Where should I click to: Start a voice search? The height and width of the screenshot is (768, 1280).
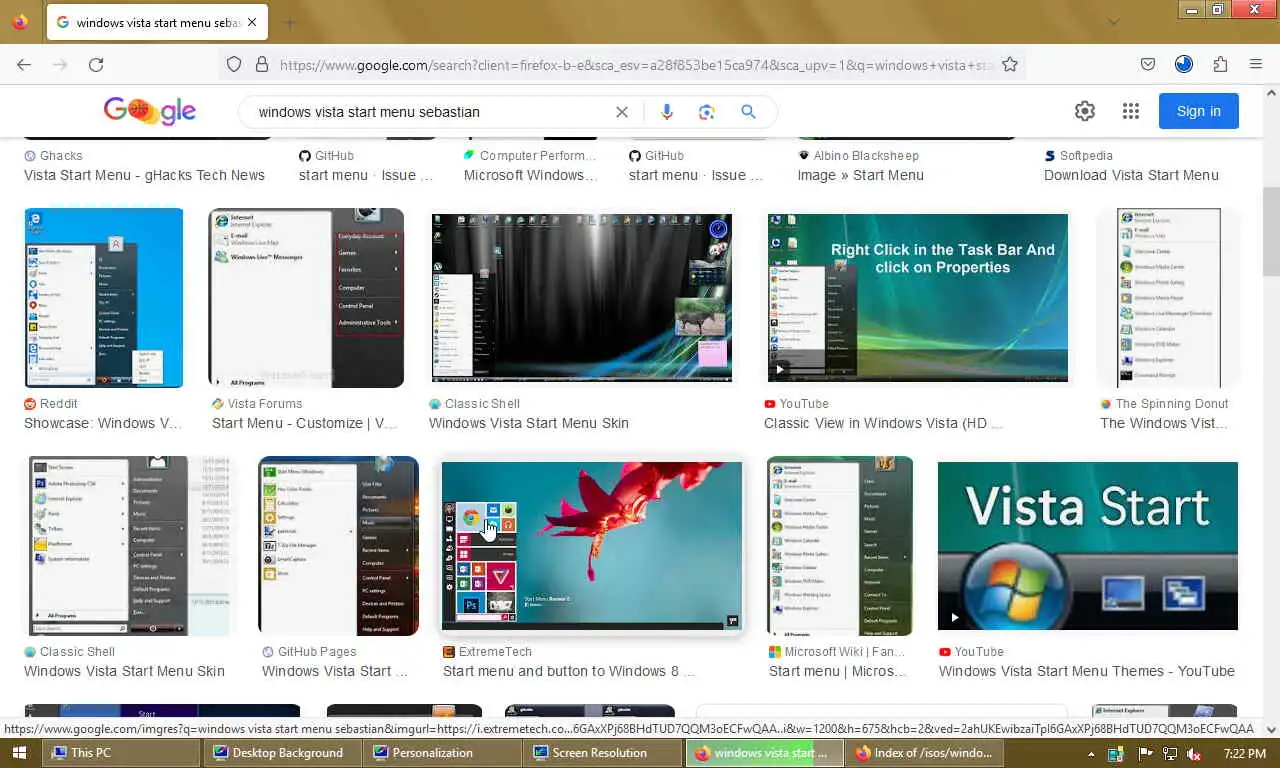pyautogui.click(x=667, y=112)
